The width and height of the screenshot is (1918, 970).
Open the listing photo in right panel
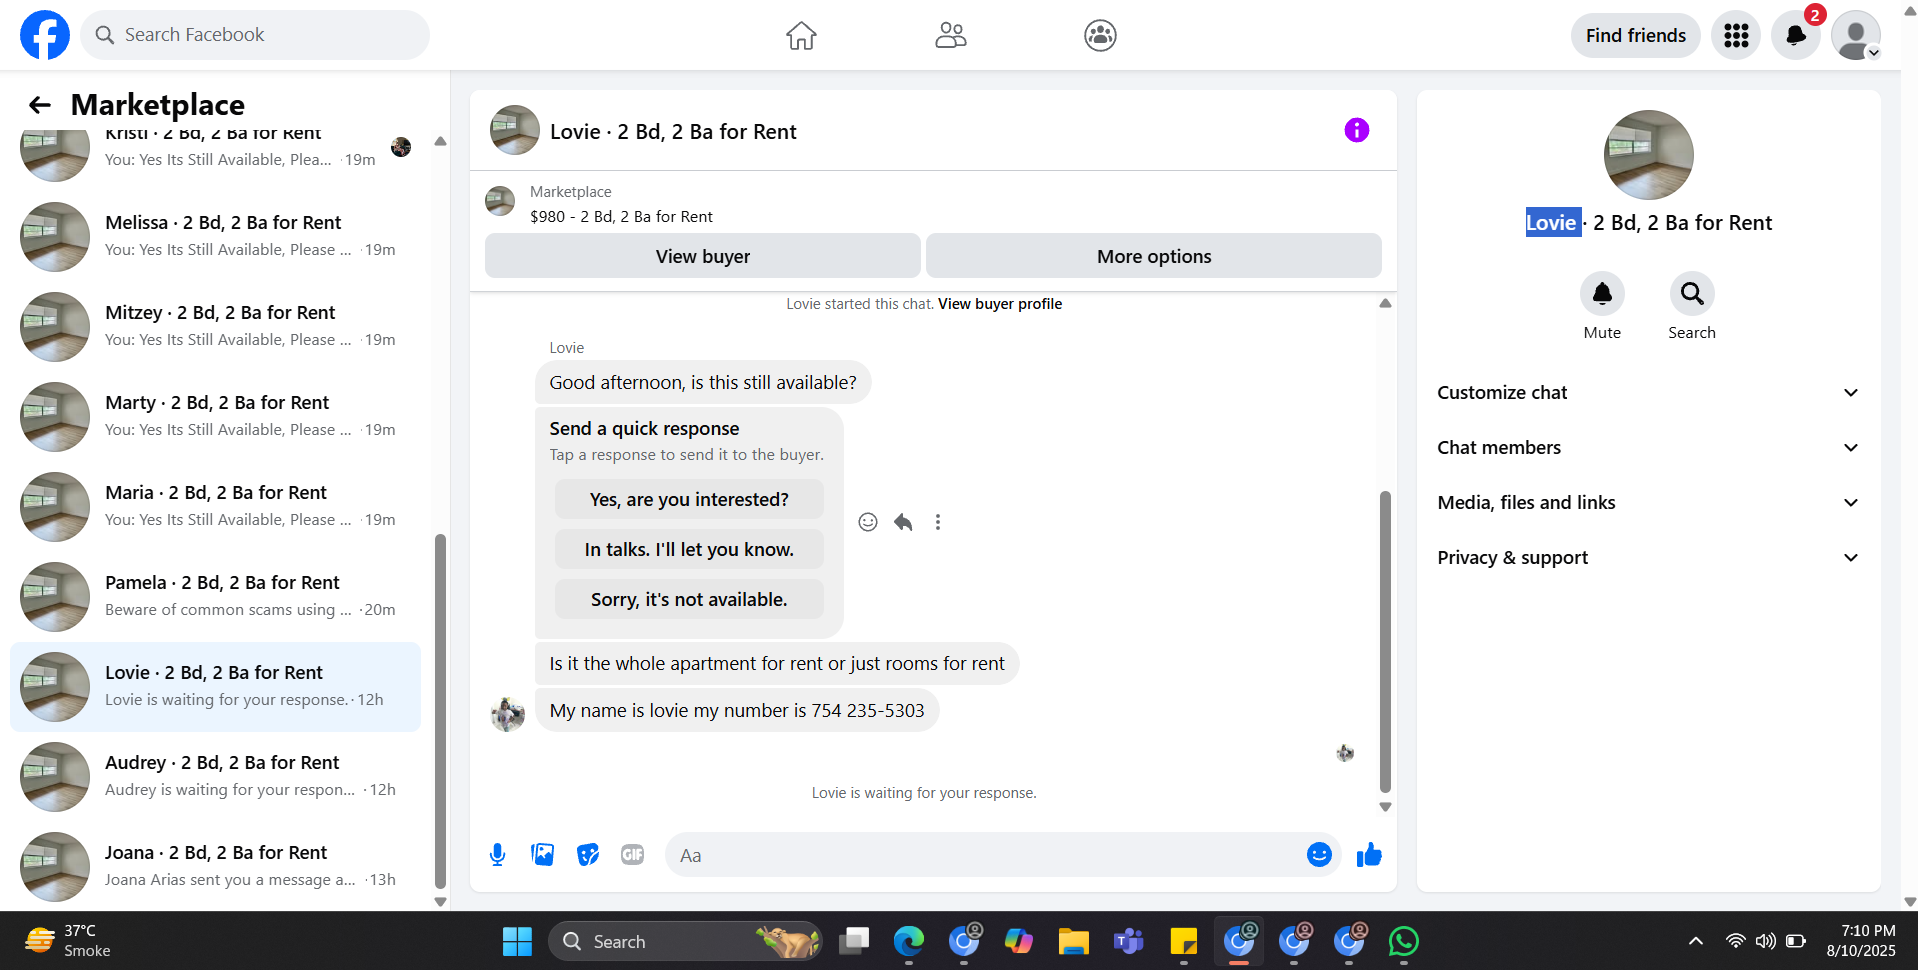(x=1648, y=155)
